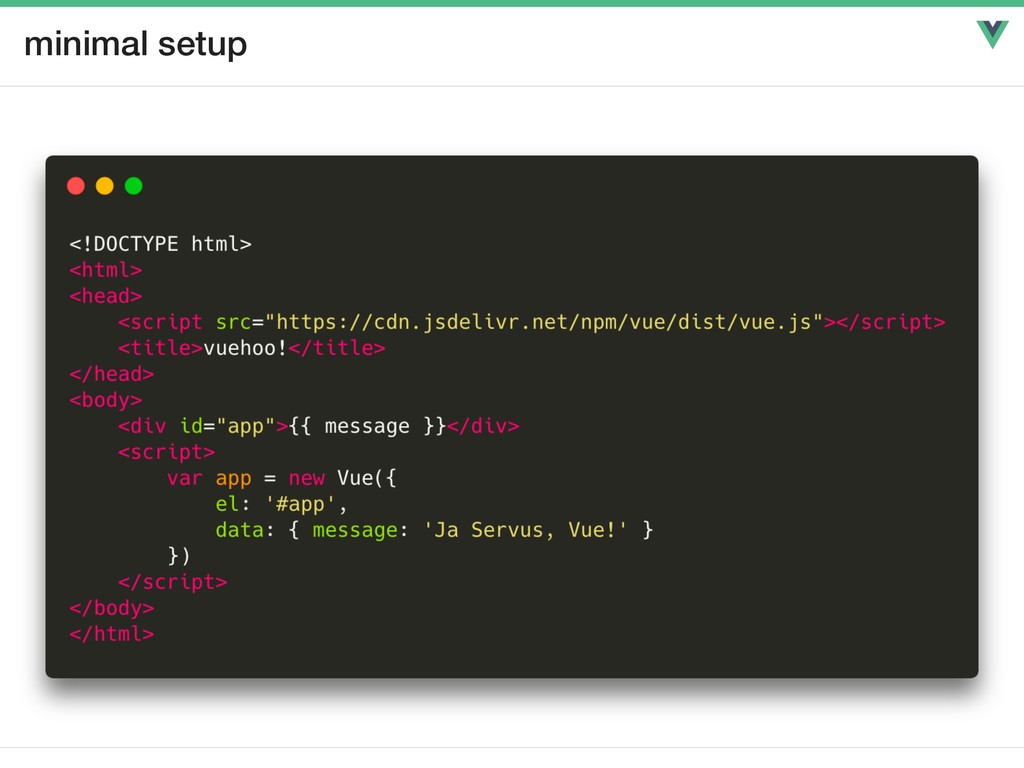Click the '<!DOCTYPE html>' line
This screenshot has height=768, width=1024.
(x=161, y=244)
